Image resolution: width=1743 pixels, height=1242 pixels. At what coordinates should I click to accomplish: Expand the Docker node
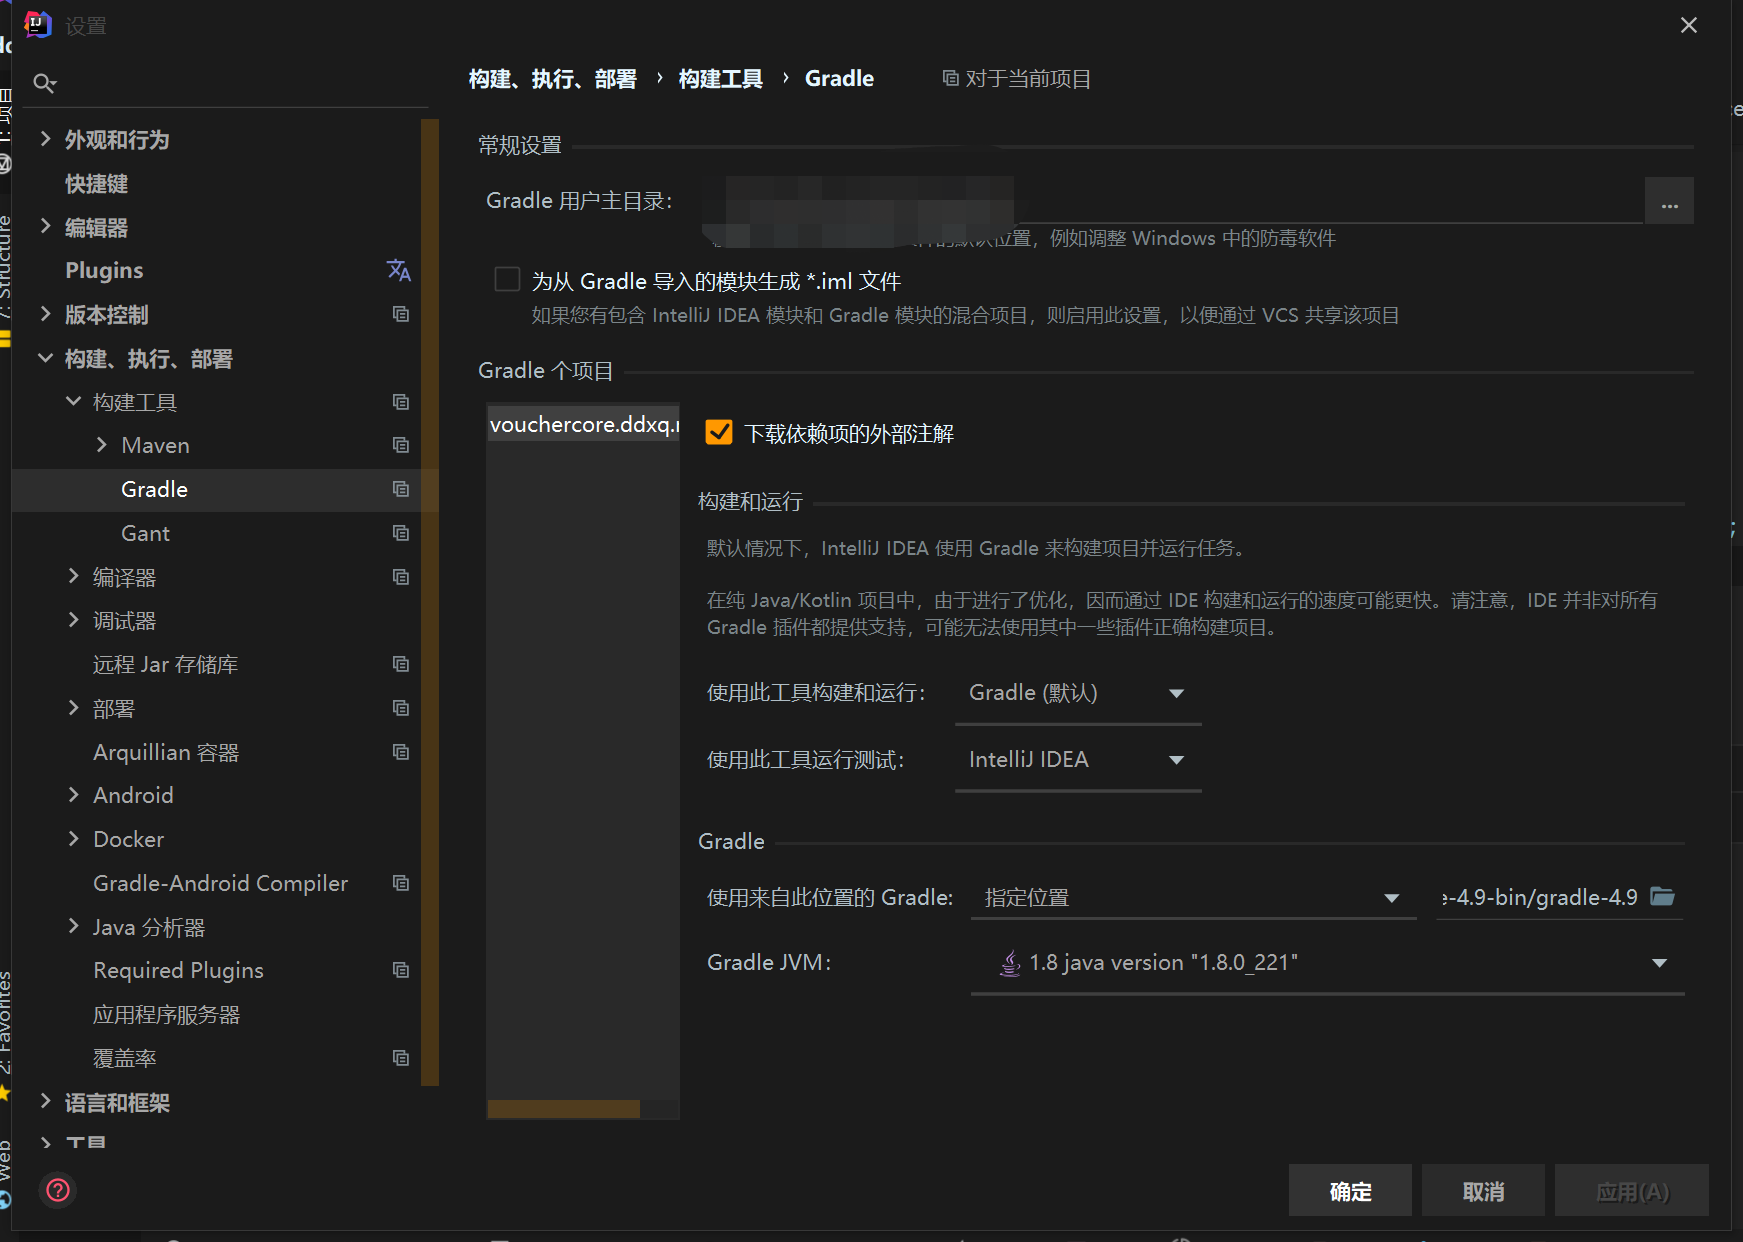(x=73, y=839)
